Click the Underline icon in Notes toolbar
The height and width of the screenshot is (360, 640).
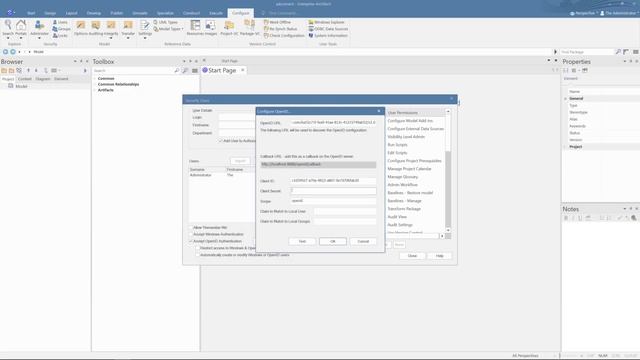tap(580, 218)
